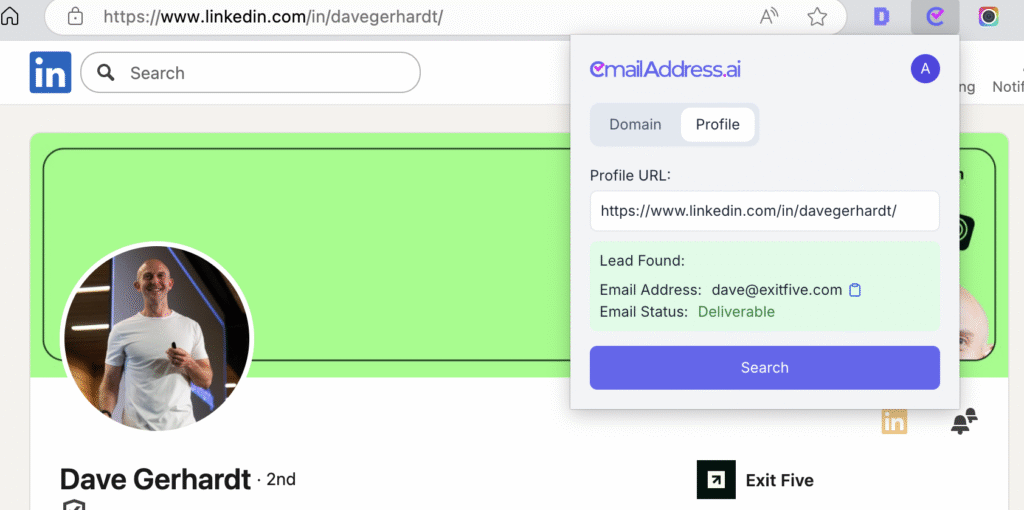
Task: Select the Profile tab
Action: coord(718,125)
